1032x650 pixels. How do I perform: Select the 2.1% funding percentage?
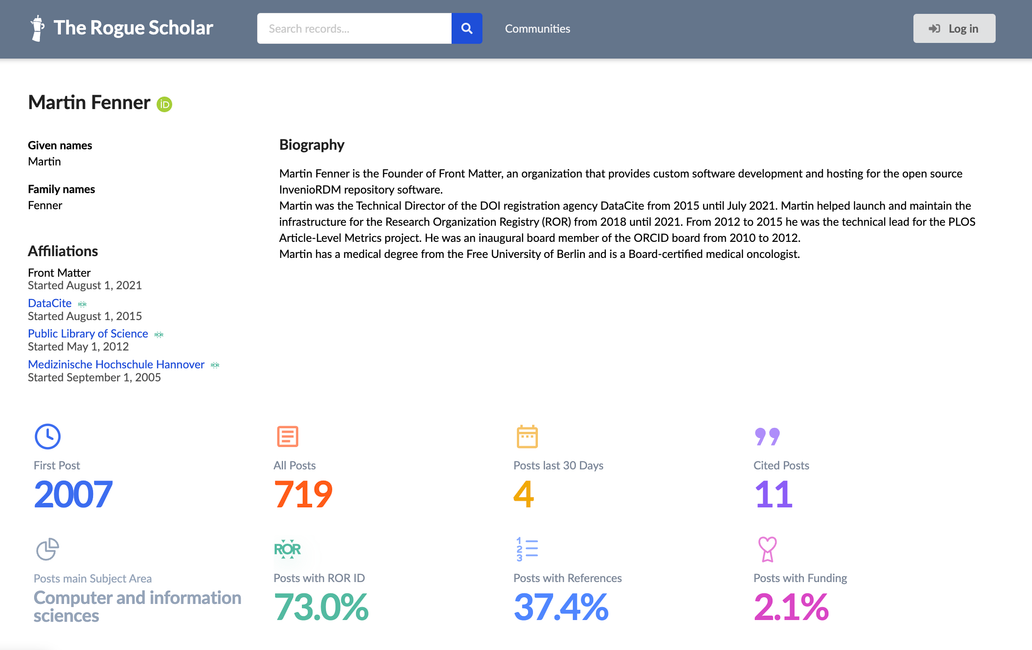791,607
